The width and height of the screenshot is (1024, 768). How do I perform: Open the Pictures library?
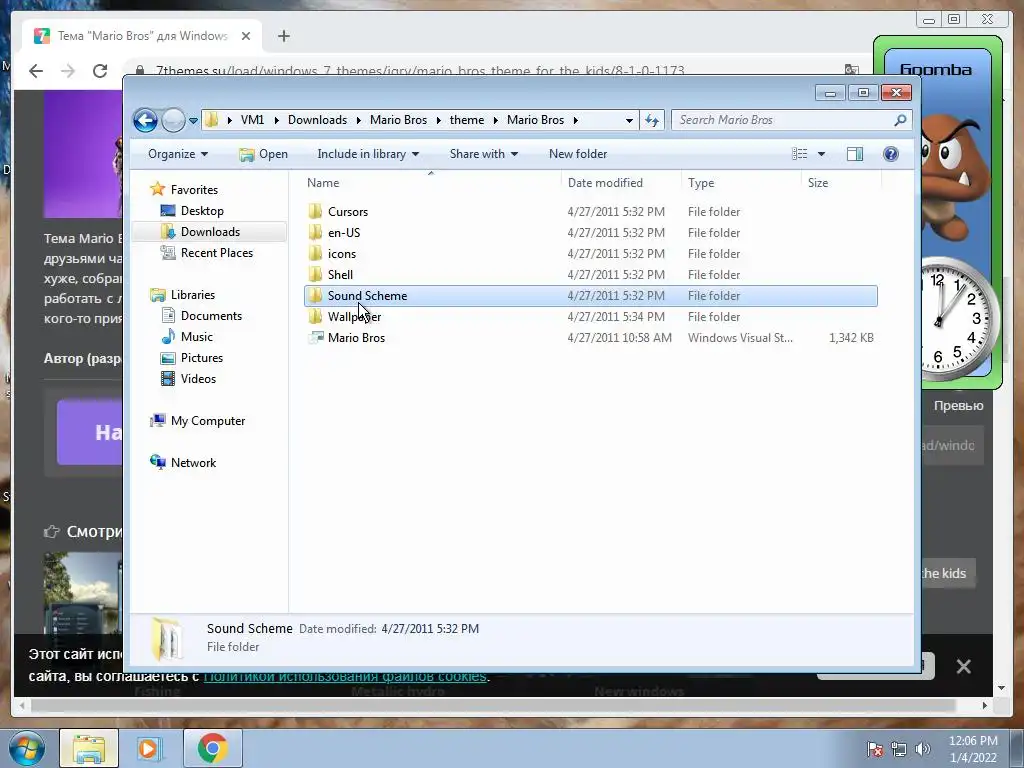[202, 357]
